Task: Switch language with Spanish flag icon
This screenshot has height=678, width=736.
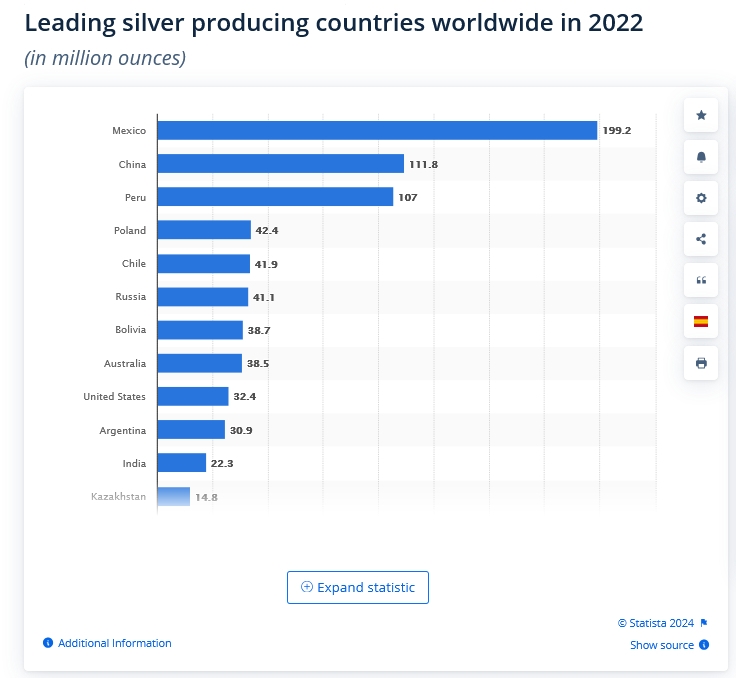Action: click(x=701, y=321)
